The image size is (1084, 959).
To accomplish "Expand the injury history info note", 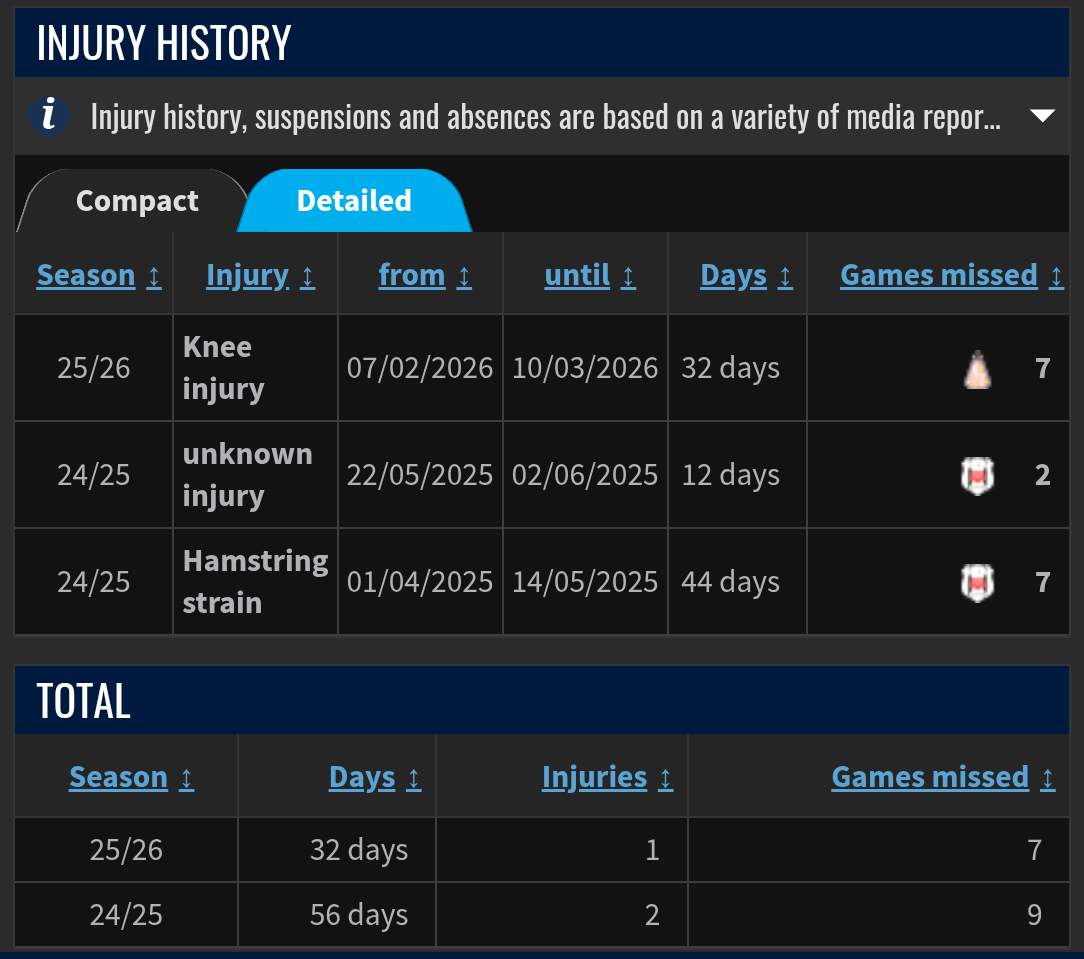I will point(1042,115).
